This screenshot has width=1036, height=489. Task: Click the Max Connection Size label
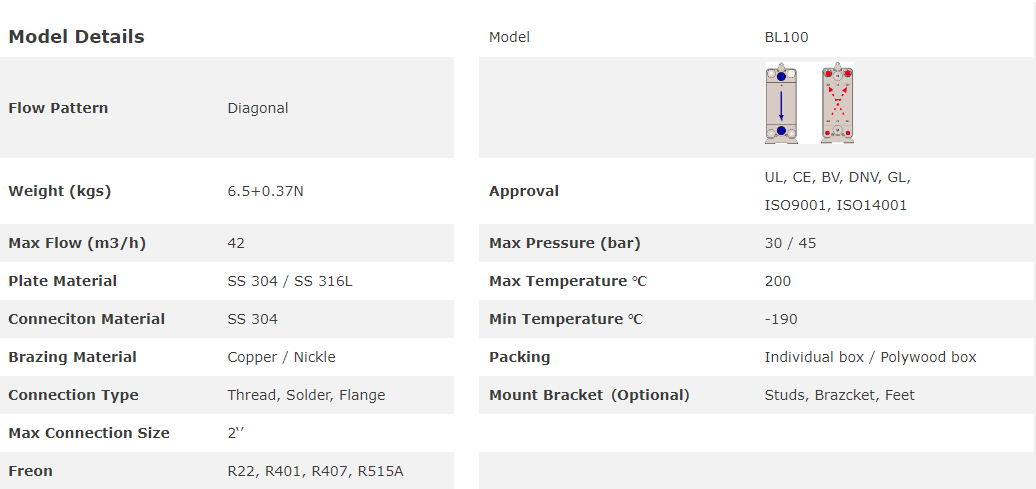click(89, 433)
